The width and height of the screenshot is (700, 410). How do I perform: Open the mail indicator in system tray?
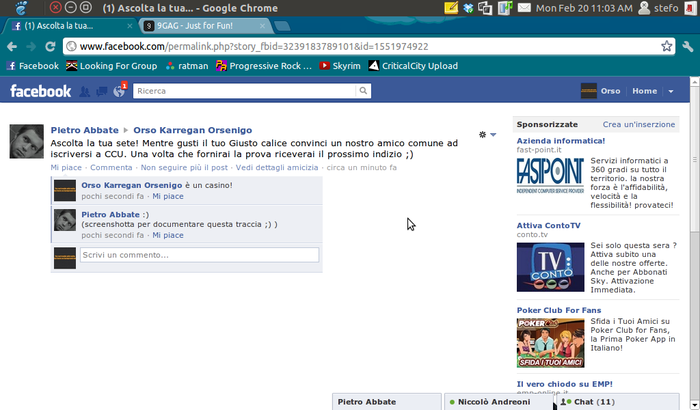click(524, 8)
